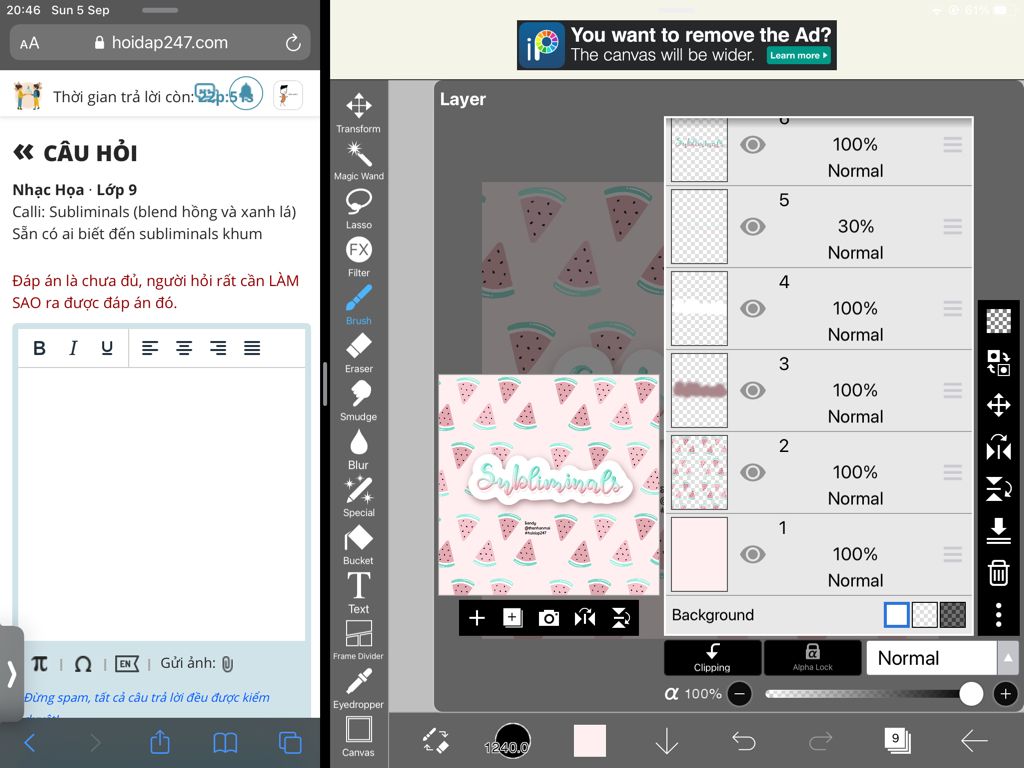Select white background option
Viewport: 1024px width, 768px height.
coord(897,615)
